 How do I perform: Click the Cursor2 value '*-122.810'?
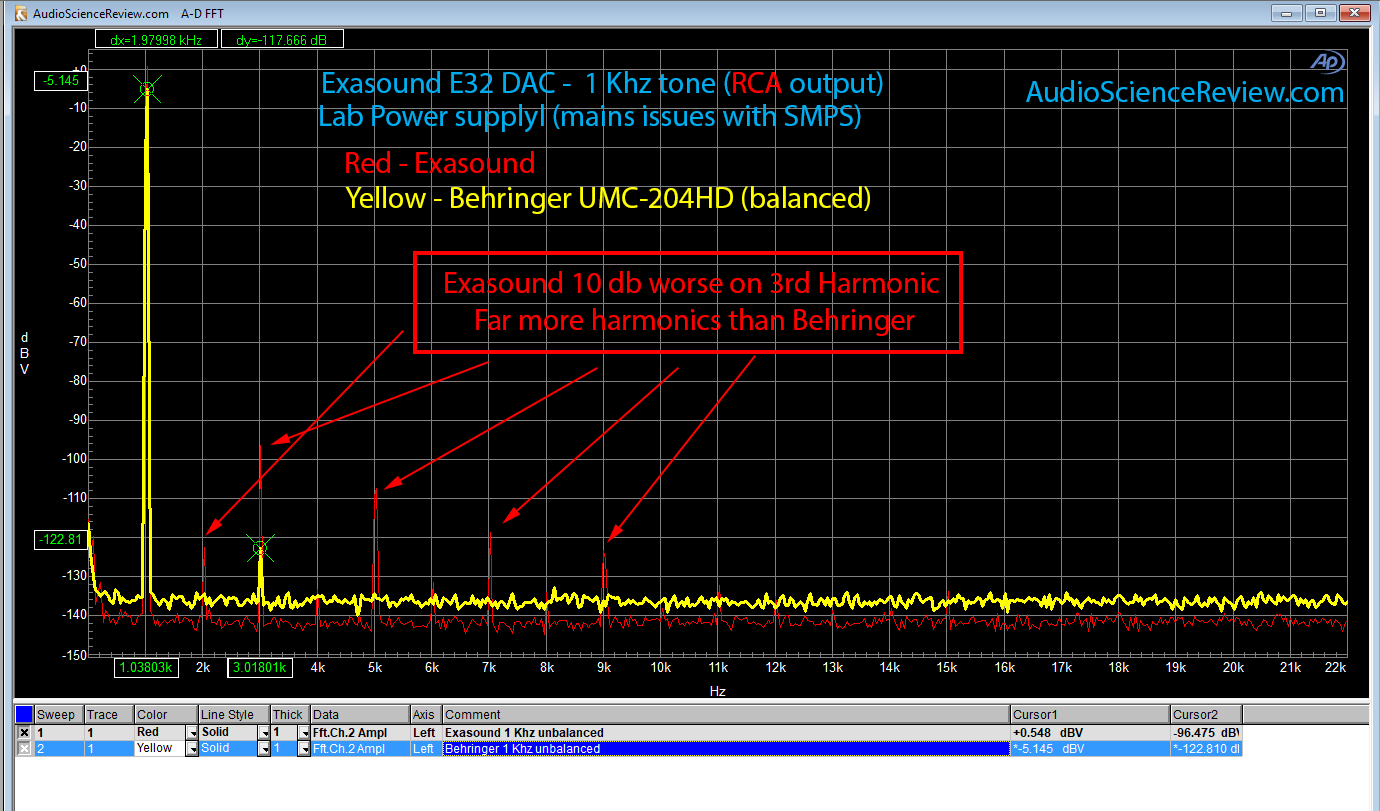point(1207,748)
